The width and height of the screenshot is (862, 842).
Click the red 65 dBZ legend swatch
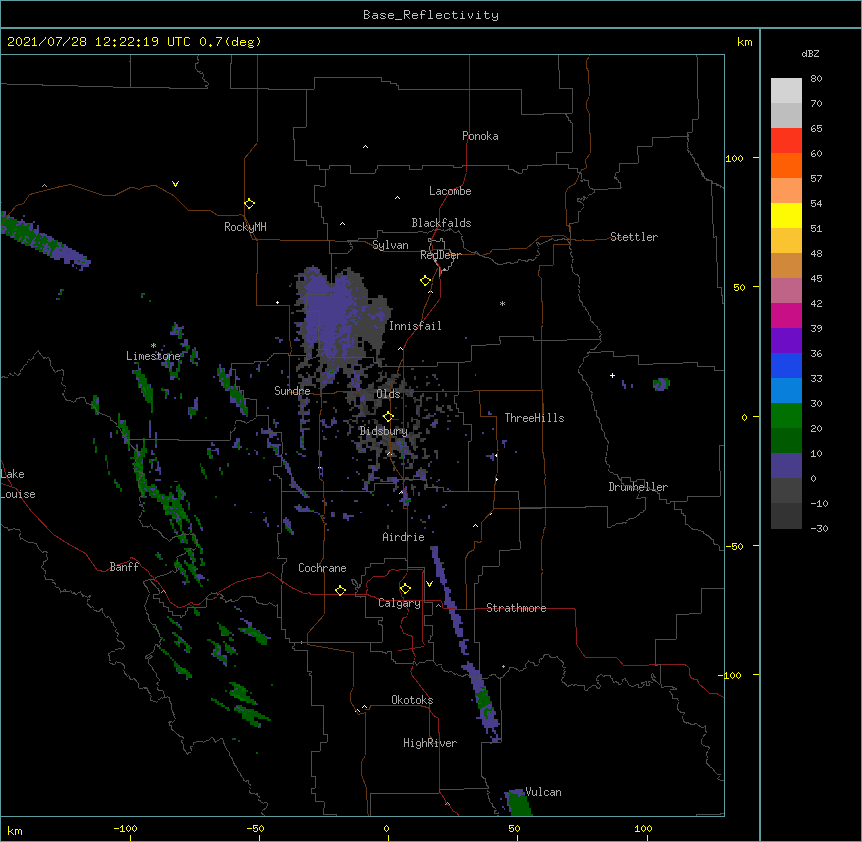click(786, 140)
